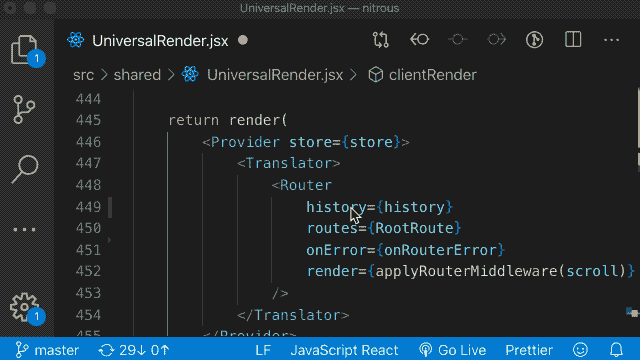Open the Search view

coord(24,169)
